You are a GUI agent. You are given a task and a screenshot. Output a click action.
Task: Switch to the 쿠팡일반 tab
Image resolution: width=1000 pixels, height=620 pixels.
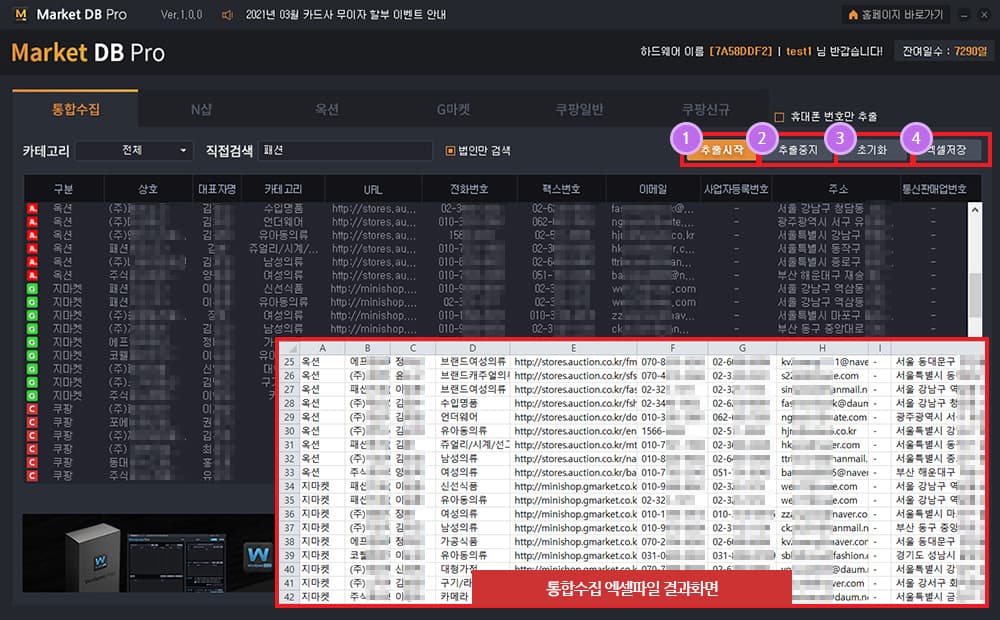(x=579, y=109)
